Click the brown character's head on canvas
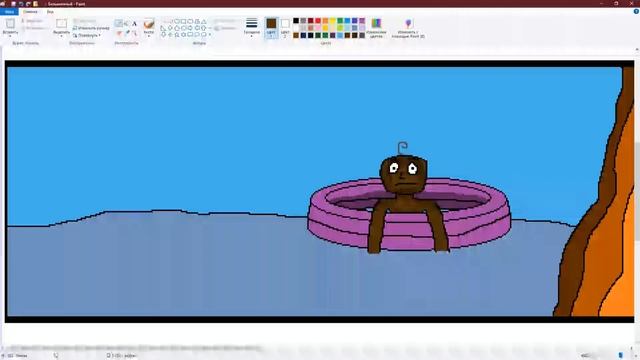This screenshot has height=360, width=640. click(x=404, y=174)
